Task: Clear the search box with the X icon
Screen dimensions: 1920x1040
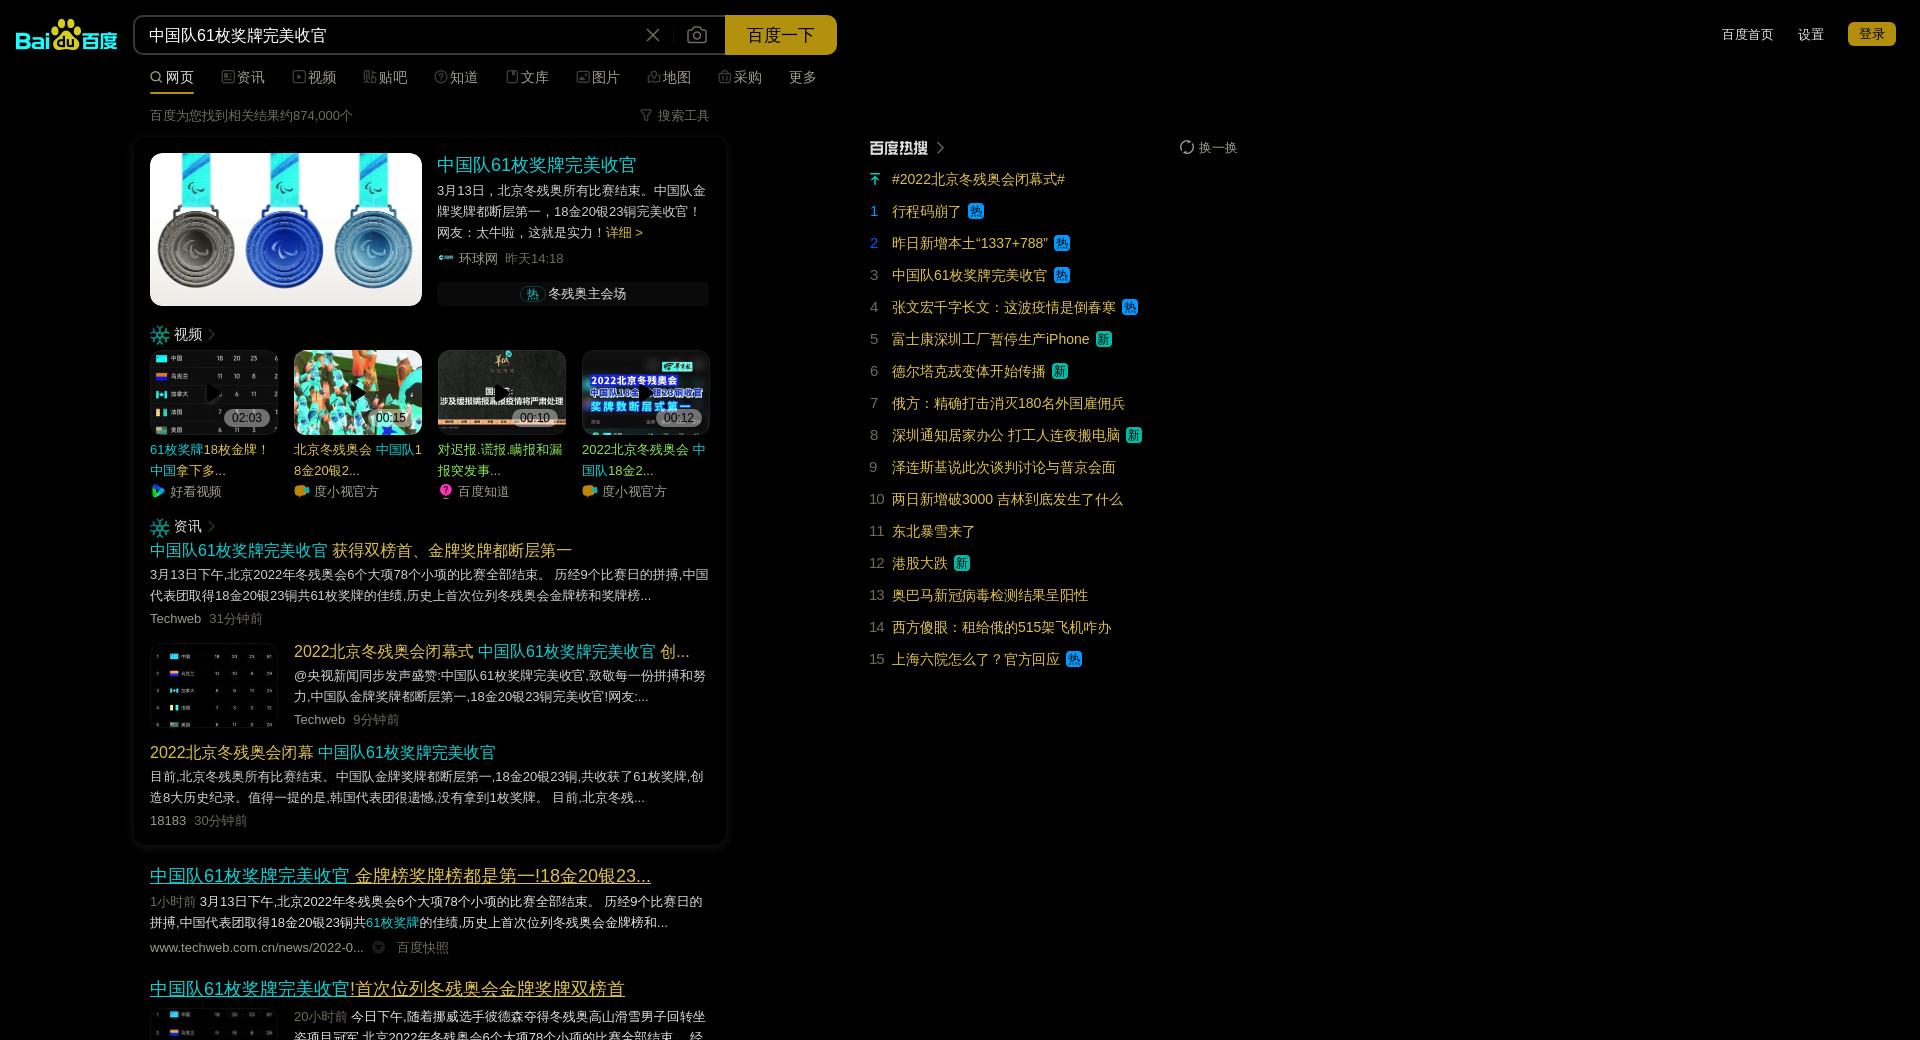Action: (653, 35)
